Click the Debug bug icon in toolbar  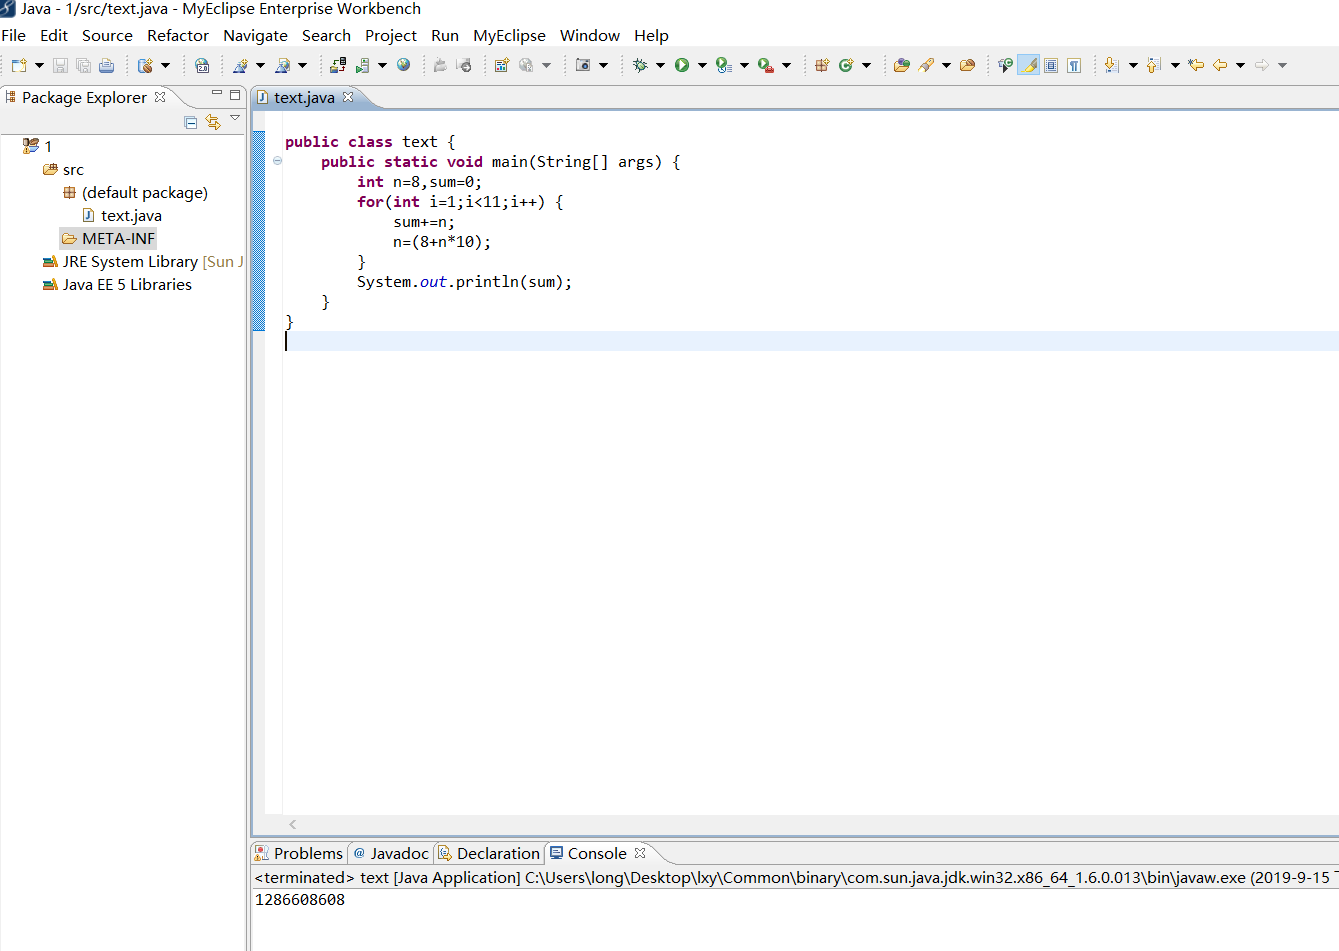(x=640, y=65)
